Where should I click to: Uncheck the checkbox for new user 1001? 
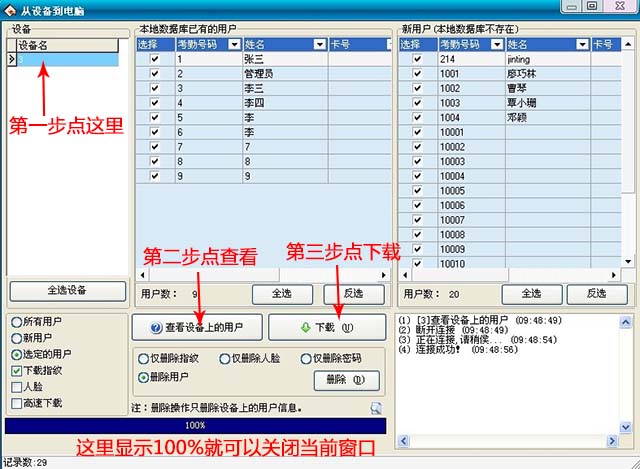pos(417,73)
